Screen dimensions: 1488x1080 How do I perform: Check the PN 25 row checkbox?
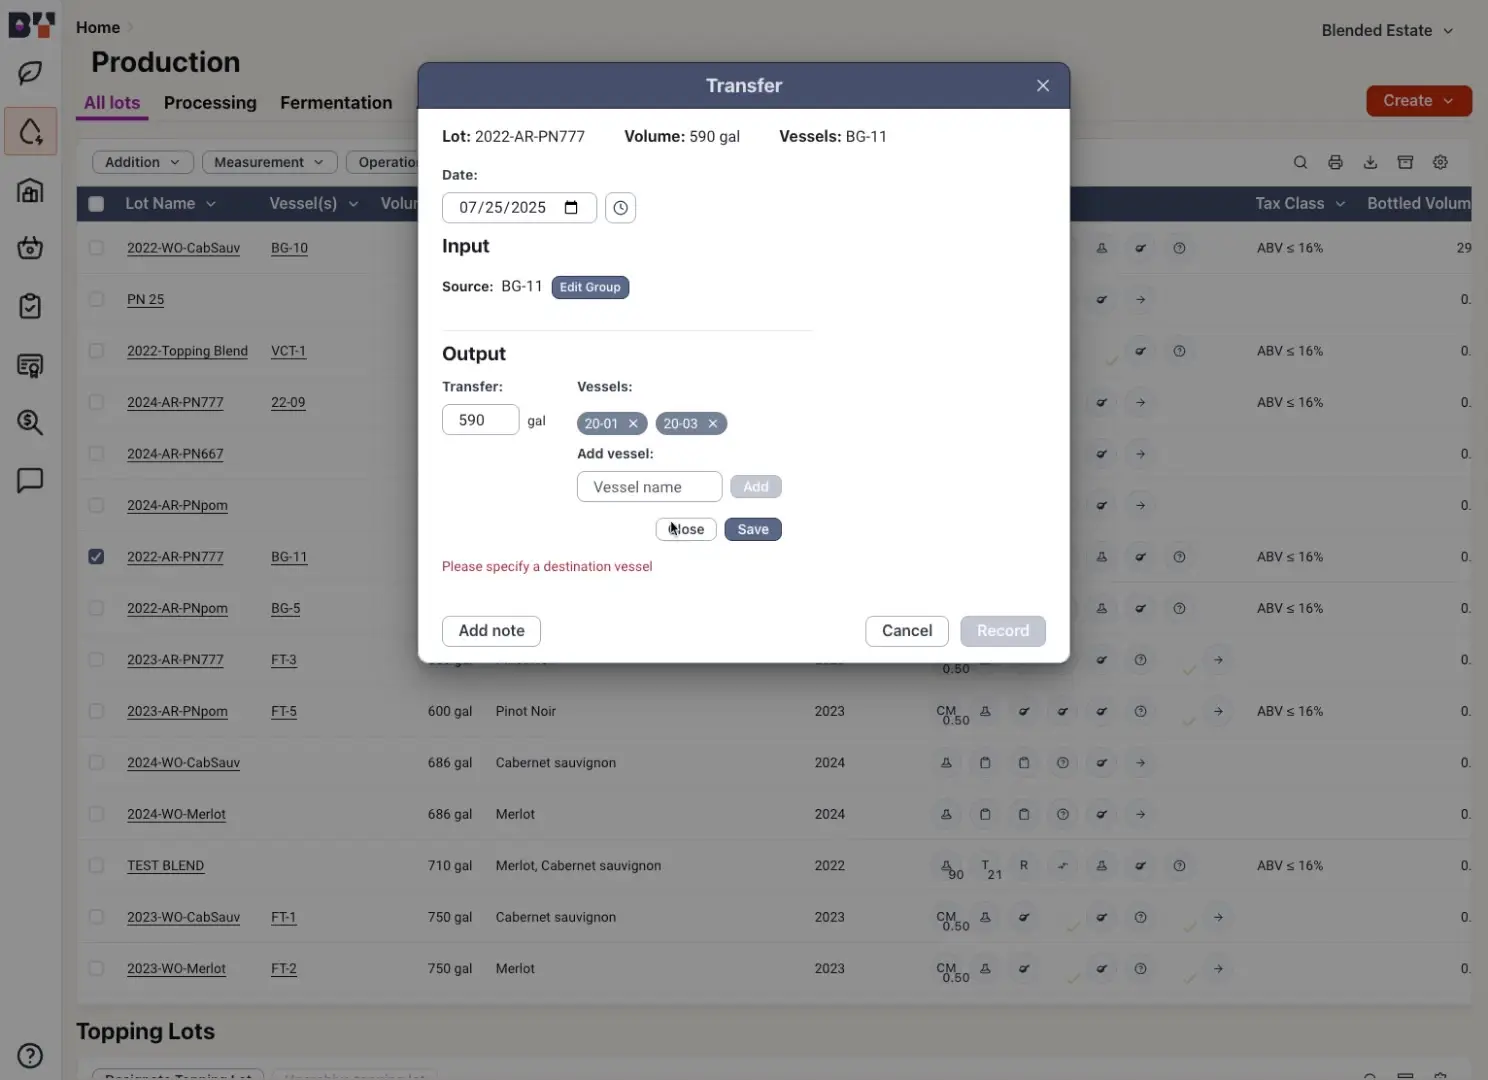(x=96, y=299)
